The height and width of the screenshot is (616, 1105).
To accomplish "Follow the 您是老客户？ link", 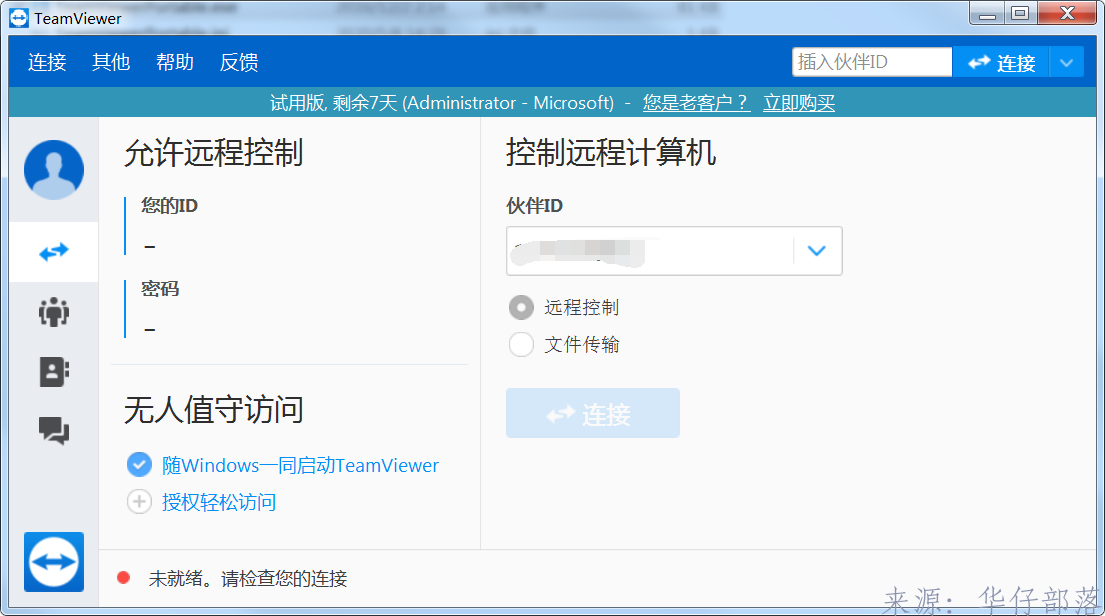I will point(696,103).
